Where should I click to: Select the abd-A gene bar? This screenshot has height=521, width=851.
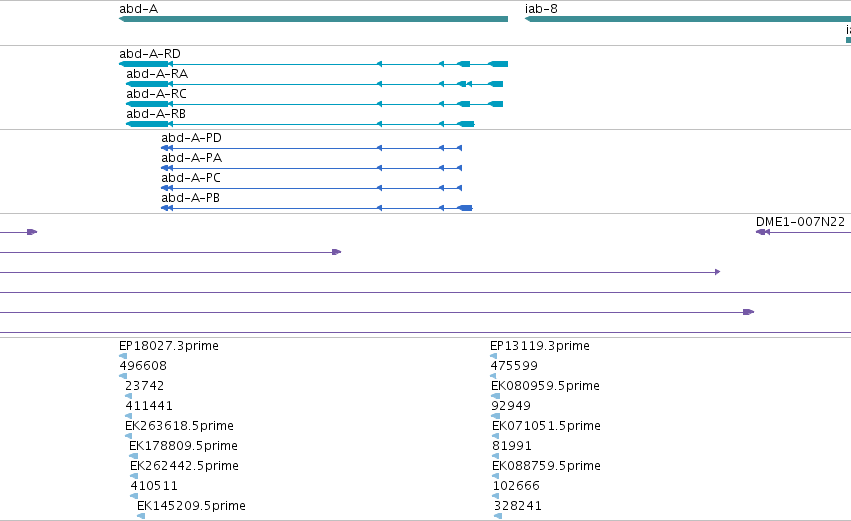coord(313,19)
